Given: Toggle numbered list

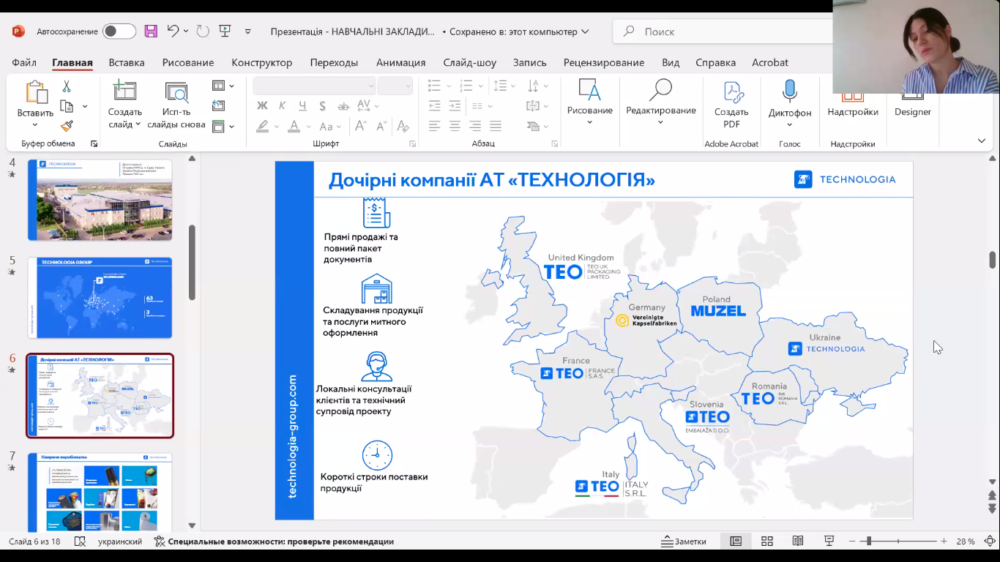Looking at the screenshot, I should coord(466,85).
